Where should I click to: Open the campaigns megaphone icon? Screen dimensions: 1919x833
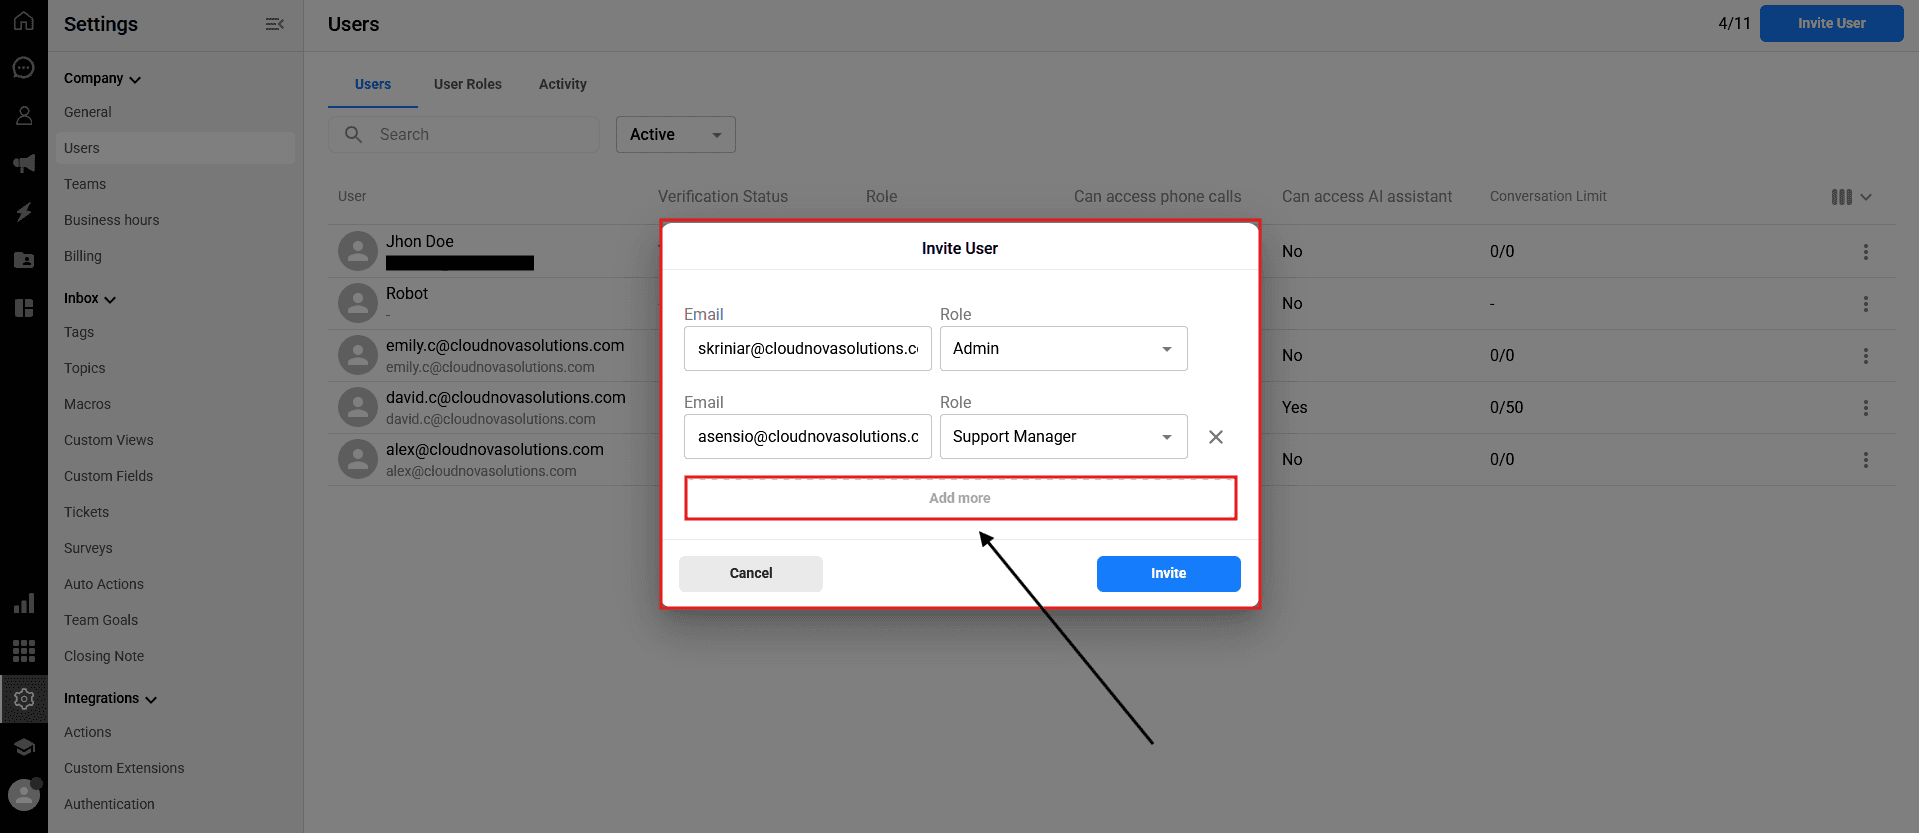pos(24,163)
